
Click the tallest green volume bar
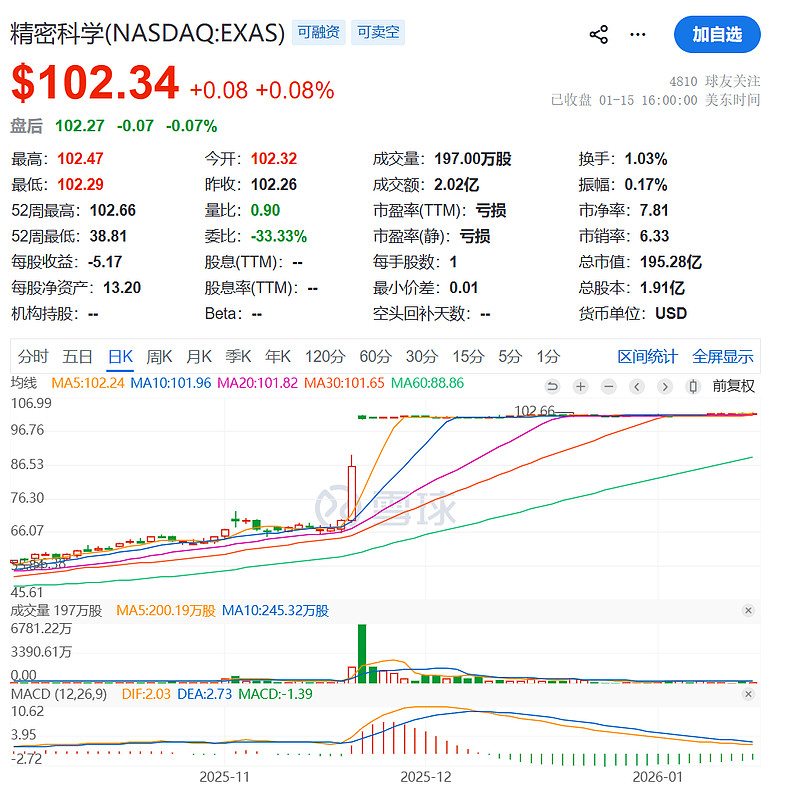tap(362, 653)
